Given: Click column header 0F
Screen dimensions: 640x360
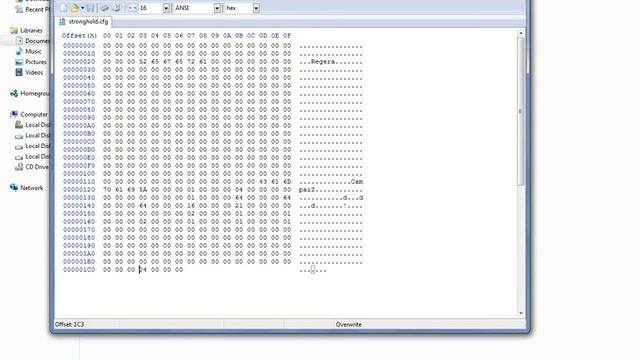Looking at the screenshot, I should (x=287, y=36).
